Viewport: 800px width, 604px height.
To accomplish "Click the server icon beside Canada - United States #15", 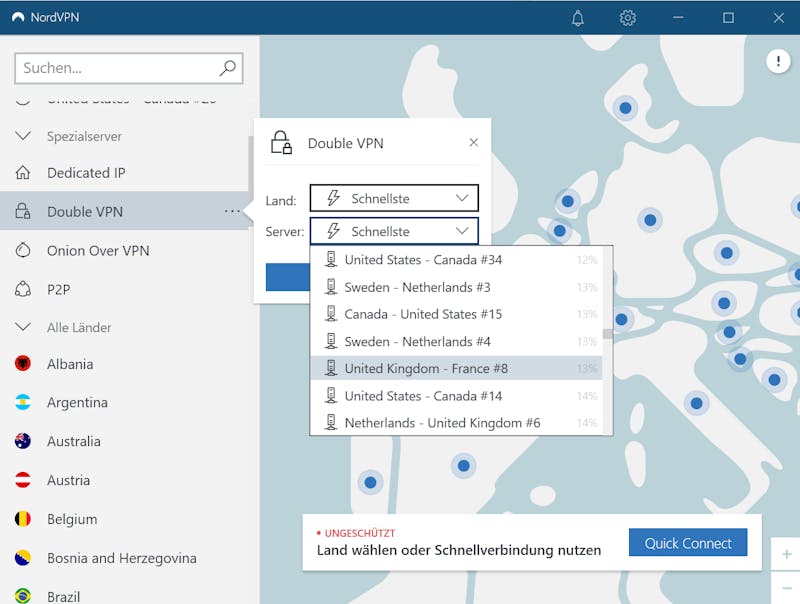I will tap(331, 313).
